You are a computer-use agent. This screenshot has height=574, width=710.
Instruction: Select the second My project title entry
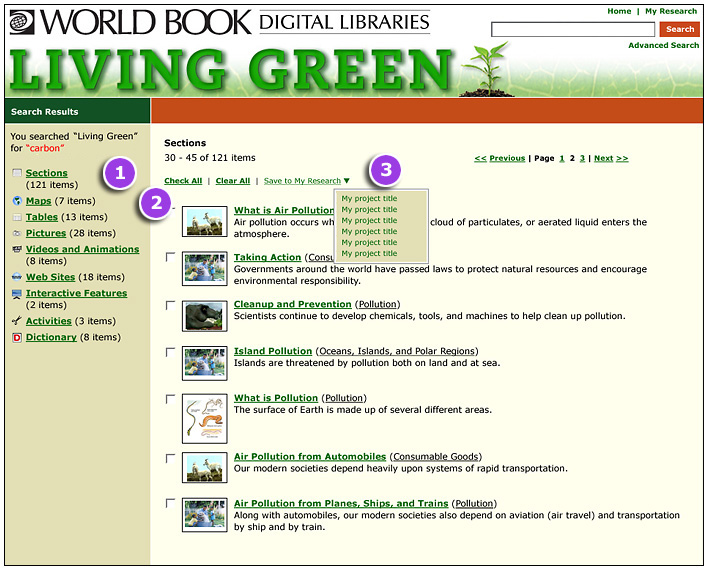click(x=369, y=209)
